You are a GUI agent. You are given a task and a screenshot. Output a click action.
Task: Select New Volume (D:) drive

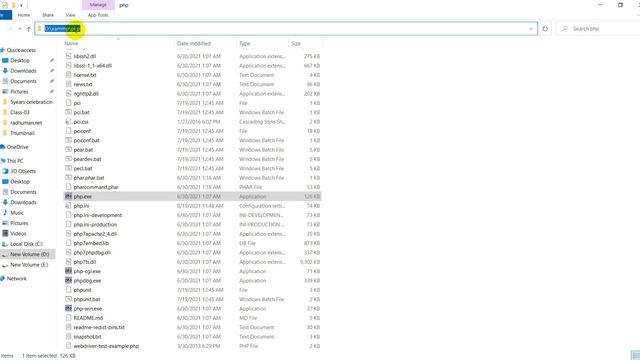(x=29, y=254)
